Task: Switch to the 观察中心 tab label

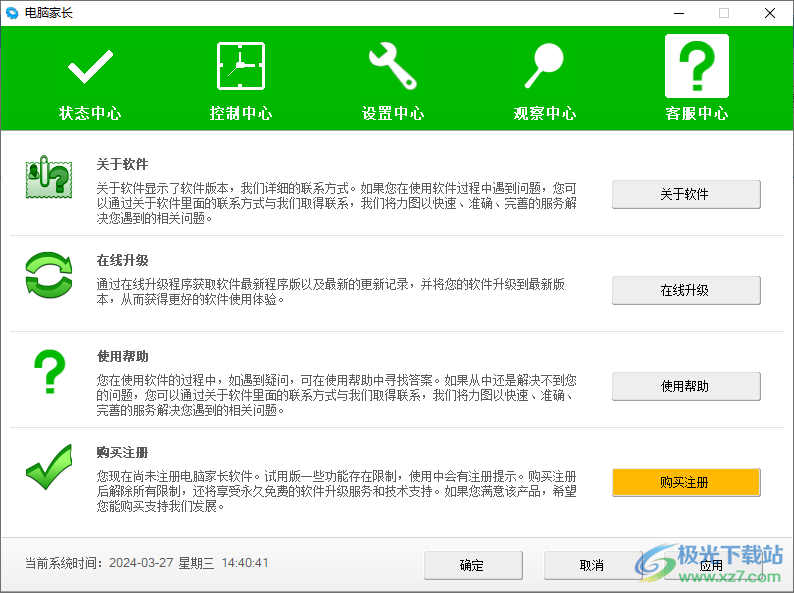Action: click(x=544, y=113)
